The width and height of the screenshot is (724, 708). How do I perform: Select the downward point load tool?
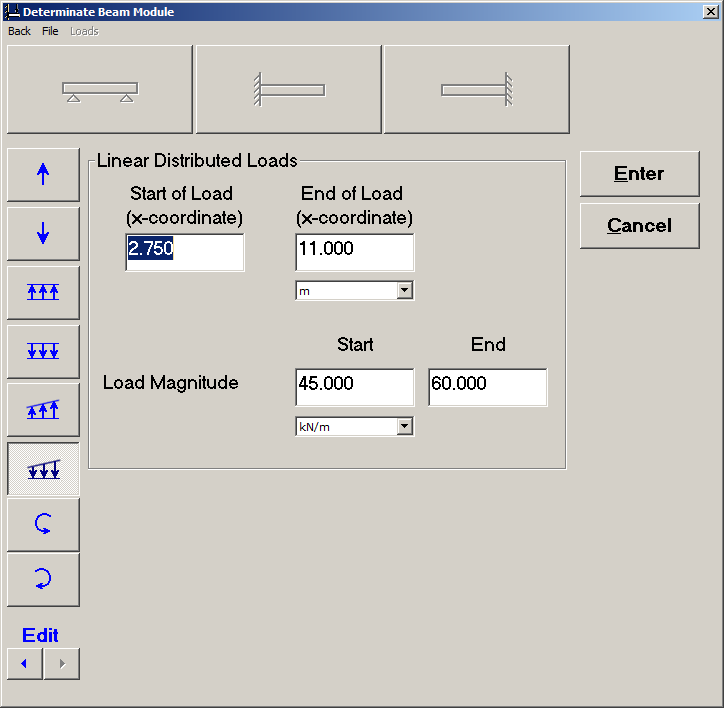coord(43,234)
